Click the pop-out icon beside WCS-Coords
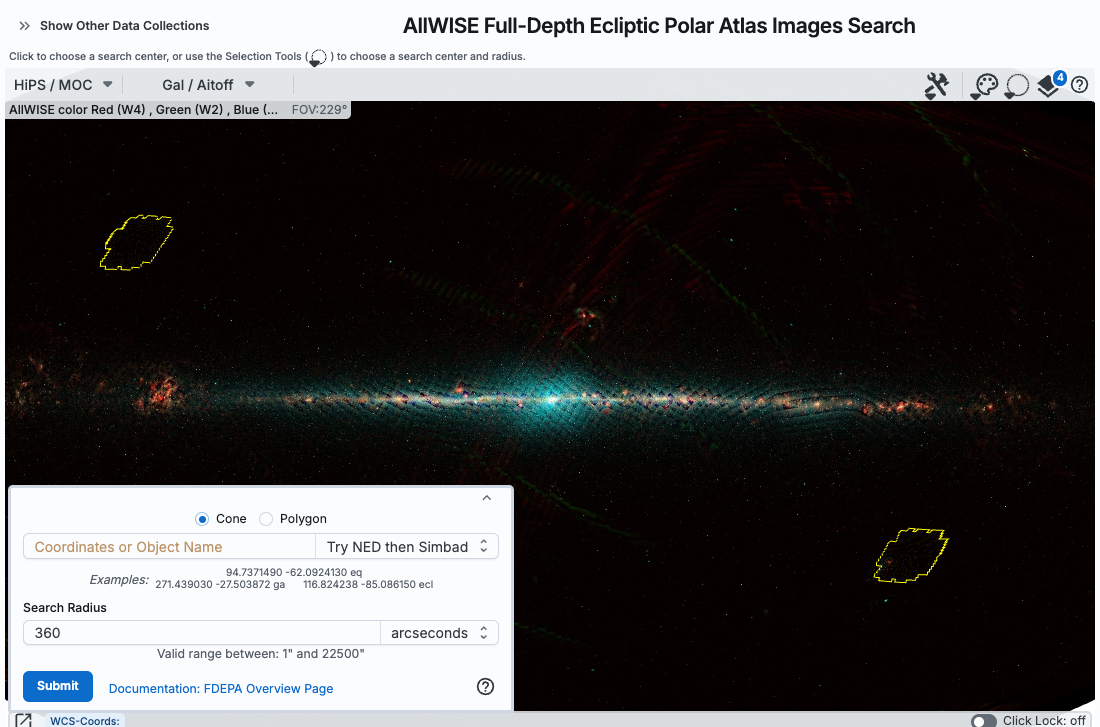 pos(23,720)
